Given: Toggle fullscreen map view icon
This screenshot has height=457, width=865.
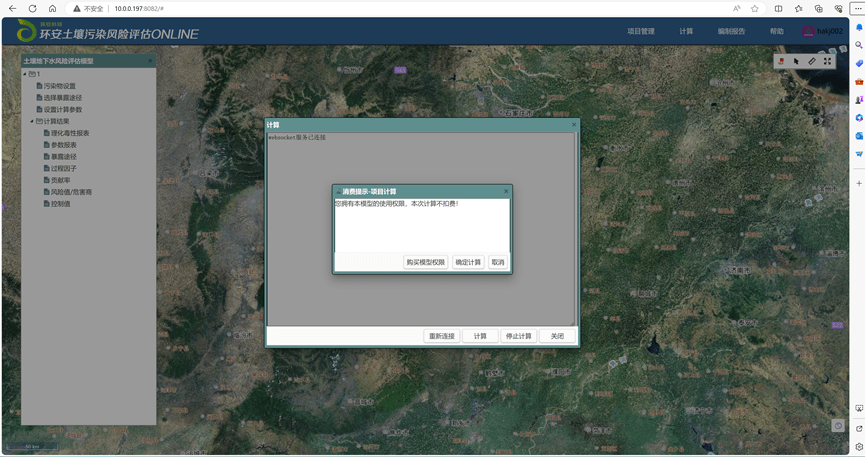Looking at the screenshot, I should [828, 61].
